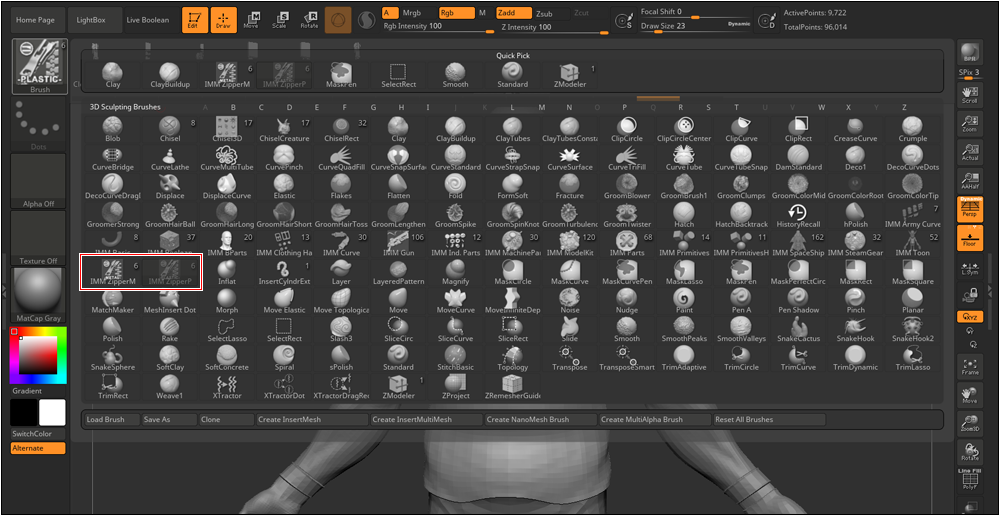The width and height of the screenshot is (1000, 516).
Task: Pick the Smooth brush in Quick Pick
Action: tap(455, 73)
